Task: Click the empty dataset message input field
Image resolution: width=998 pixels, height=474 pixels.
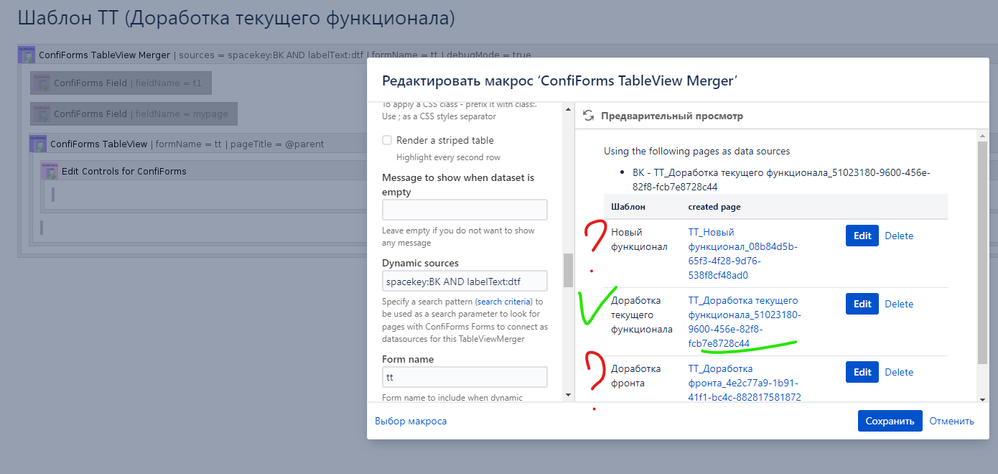Action: click(465, 209)
